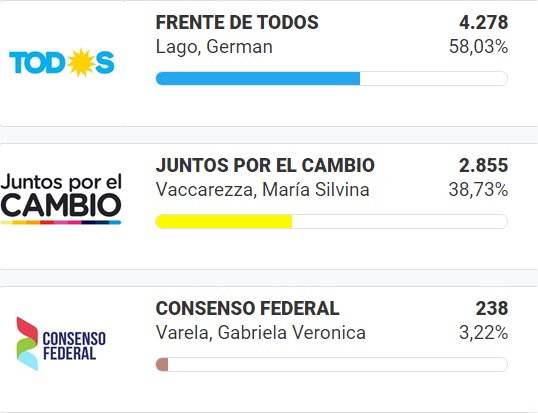Screen dimensions: 538x413
Task: Select the JUNTOS POR EL CAMBIO heading
Action: pos(265,165)
